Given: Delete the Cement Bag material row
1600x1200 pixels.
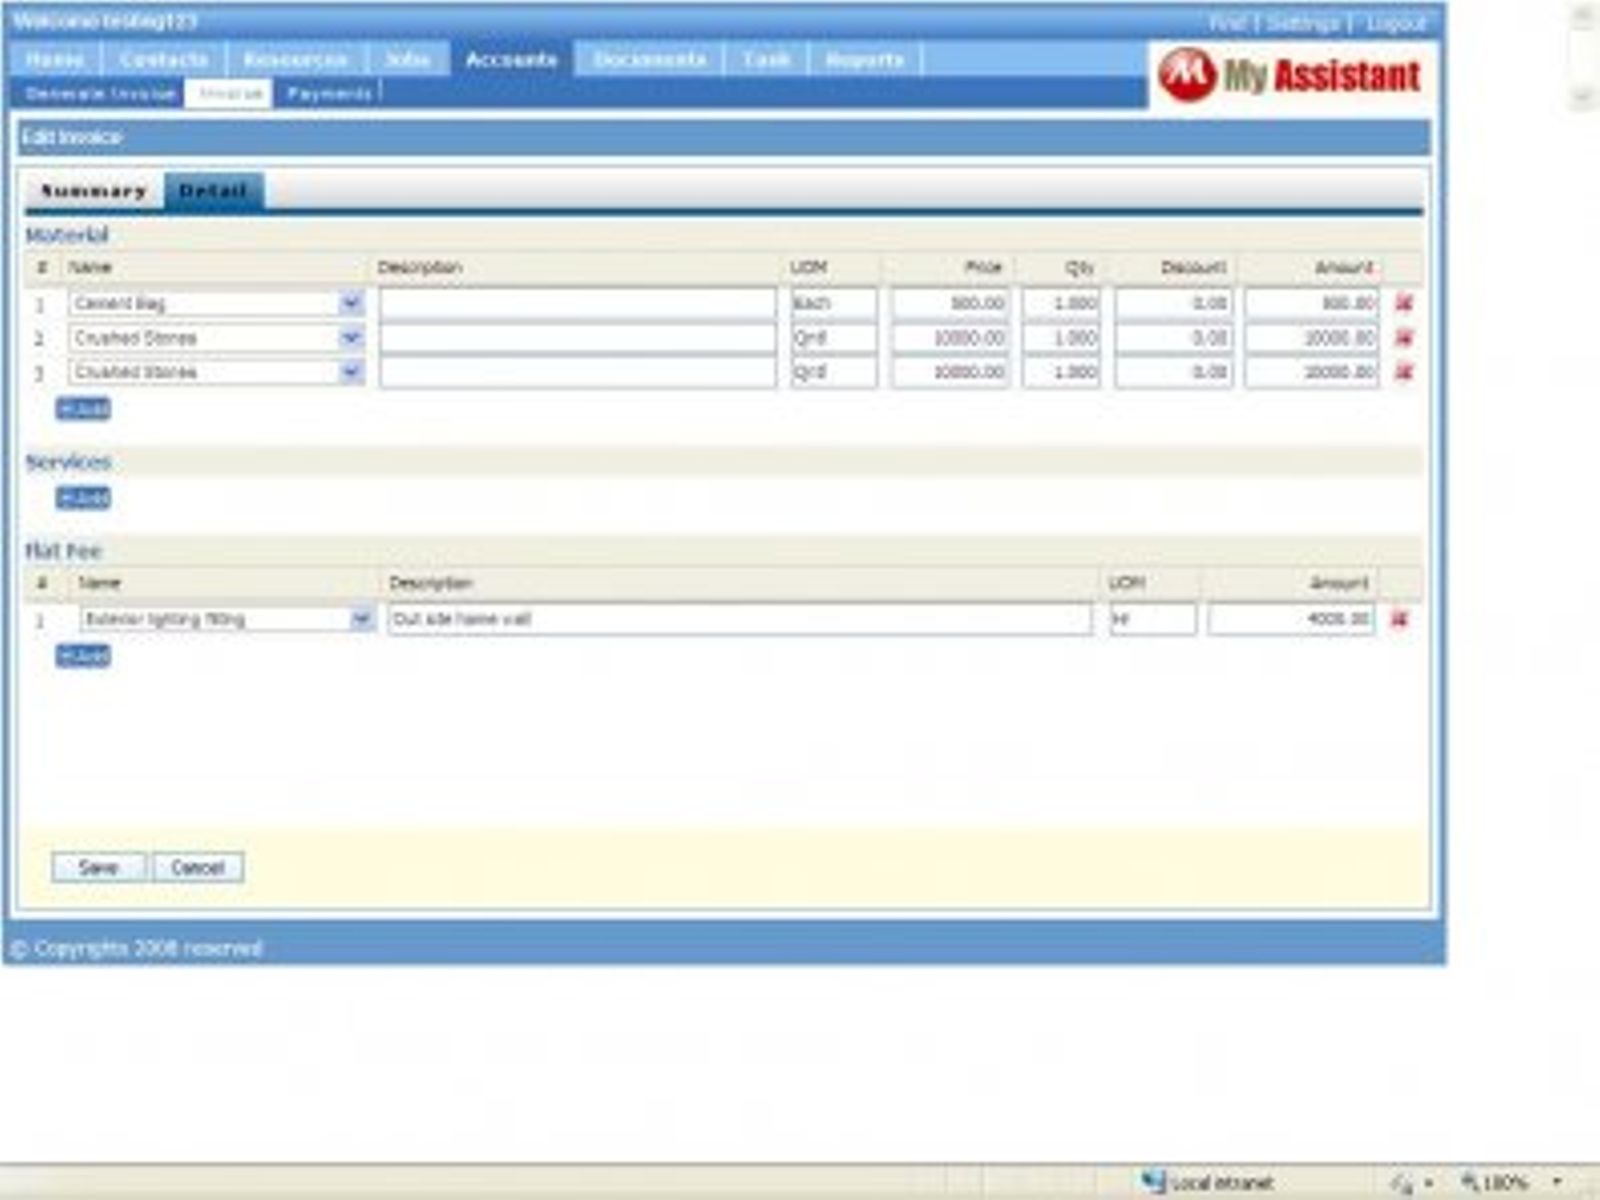Looking at the screenshot, I should [x=1404, y=303].
